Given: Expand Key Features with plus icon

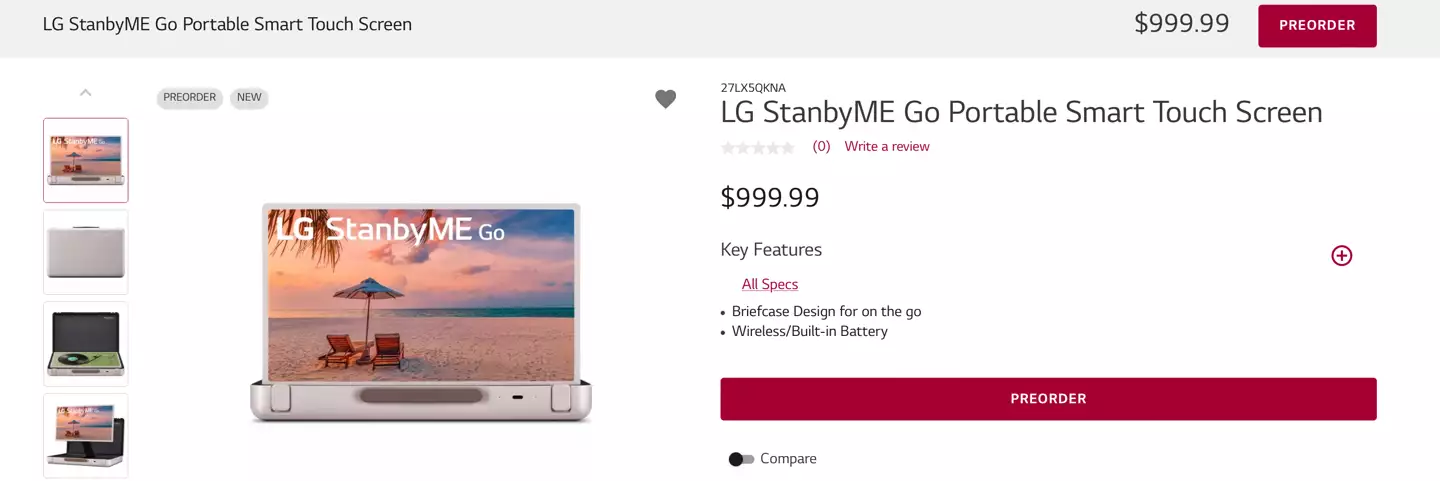Looking at the screenshot, I should point(1341,256).
